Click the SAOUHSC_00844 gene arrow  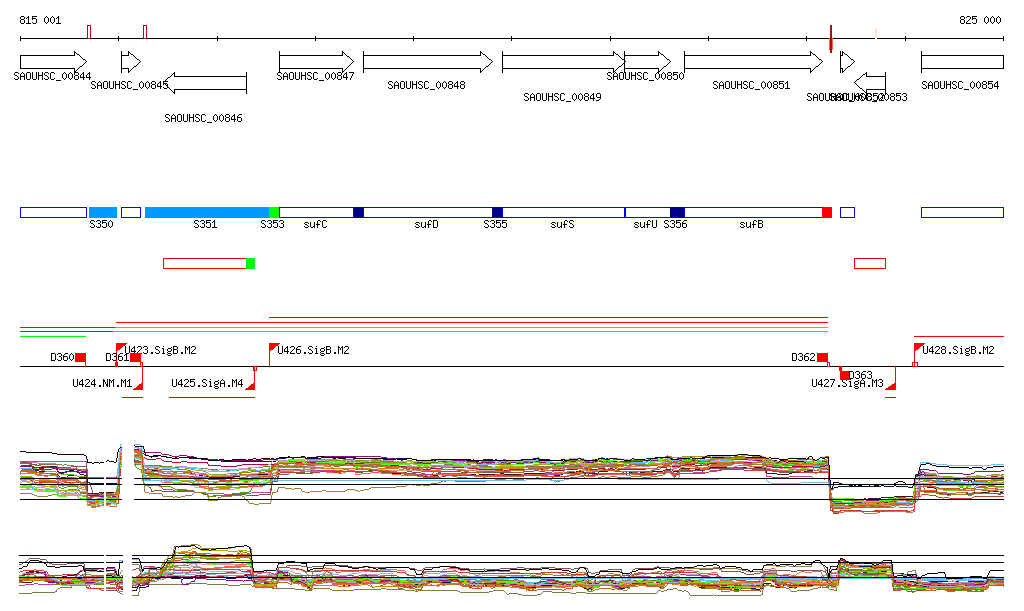53,62
